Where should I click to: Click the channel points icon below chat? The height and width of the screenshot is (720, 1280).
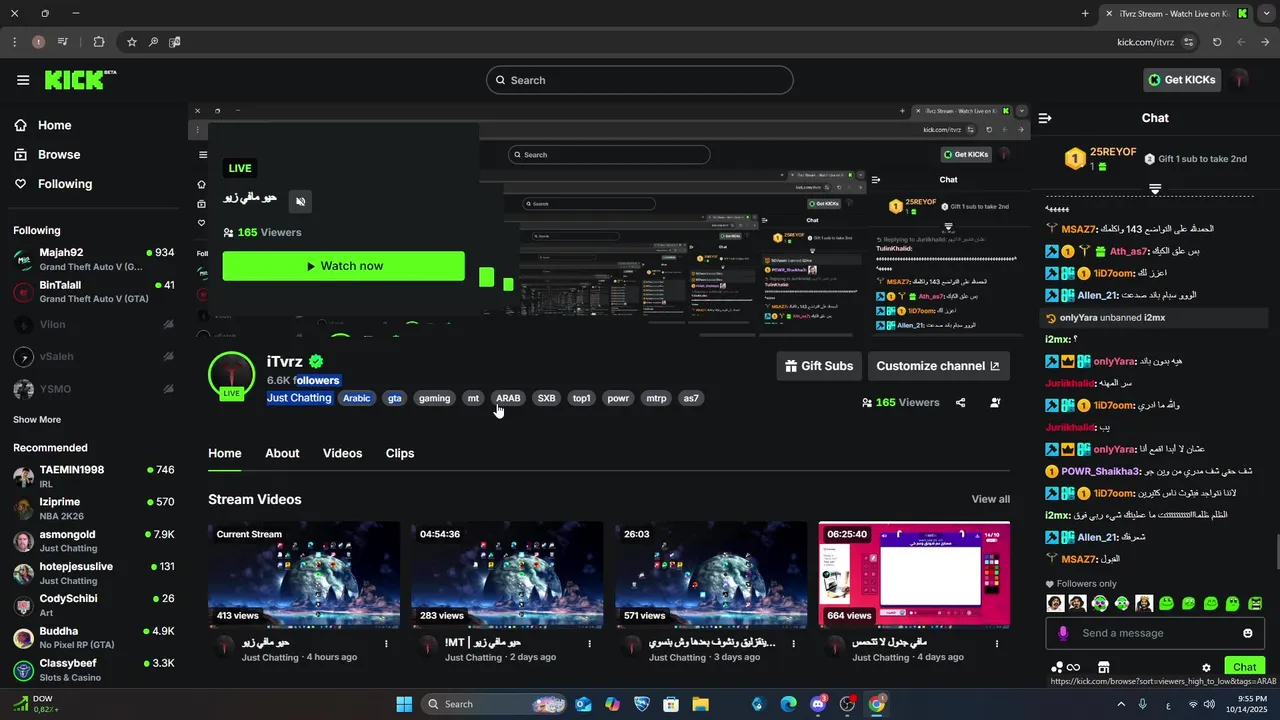1066,667
